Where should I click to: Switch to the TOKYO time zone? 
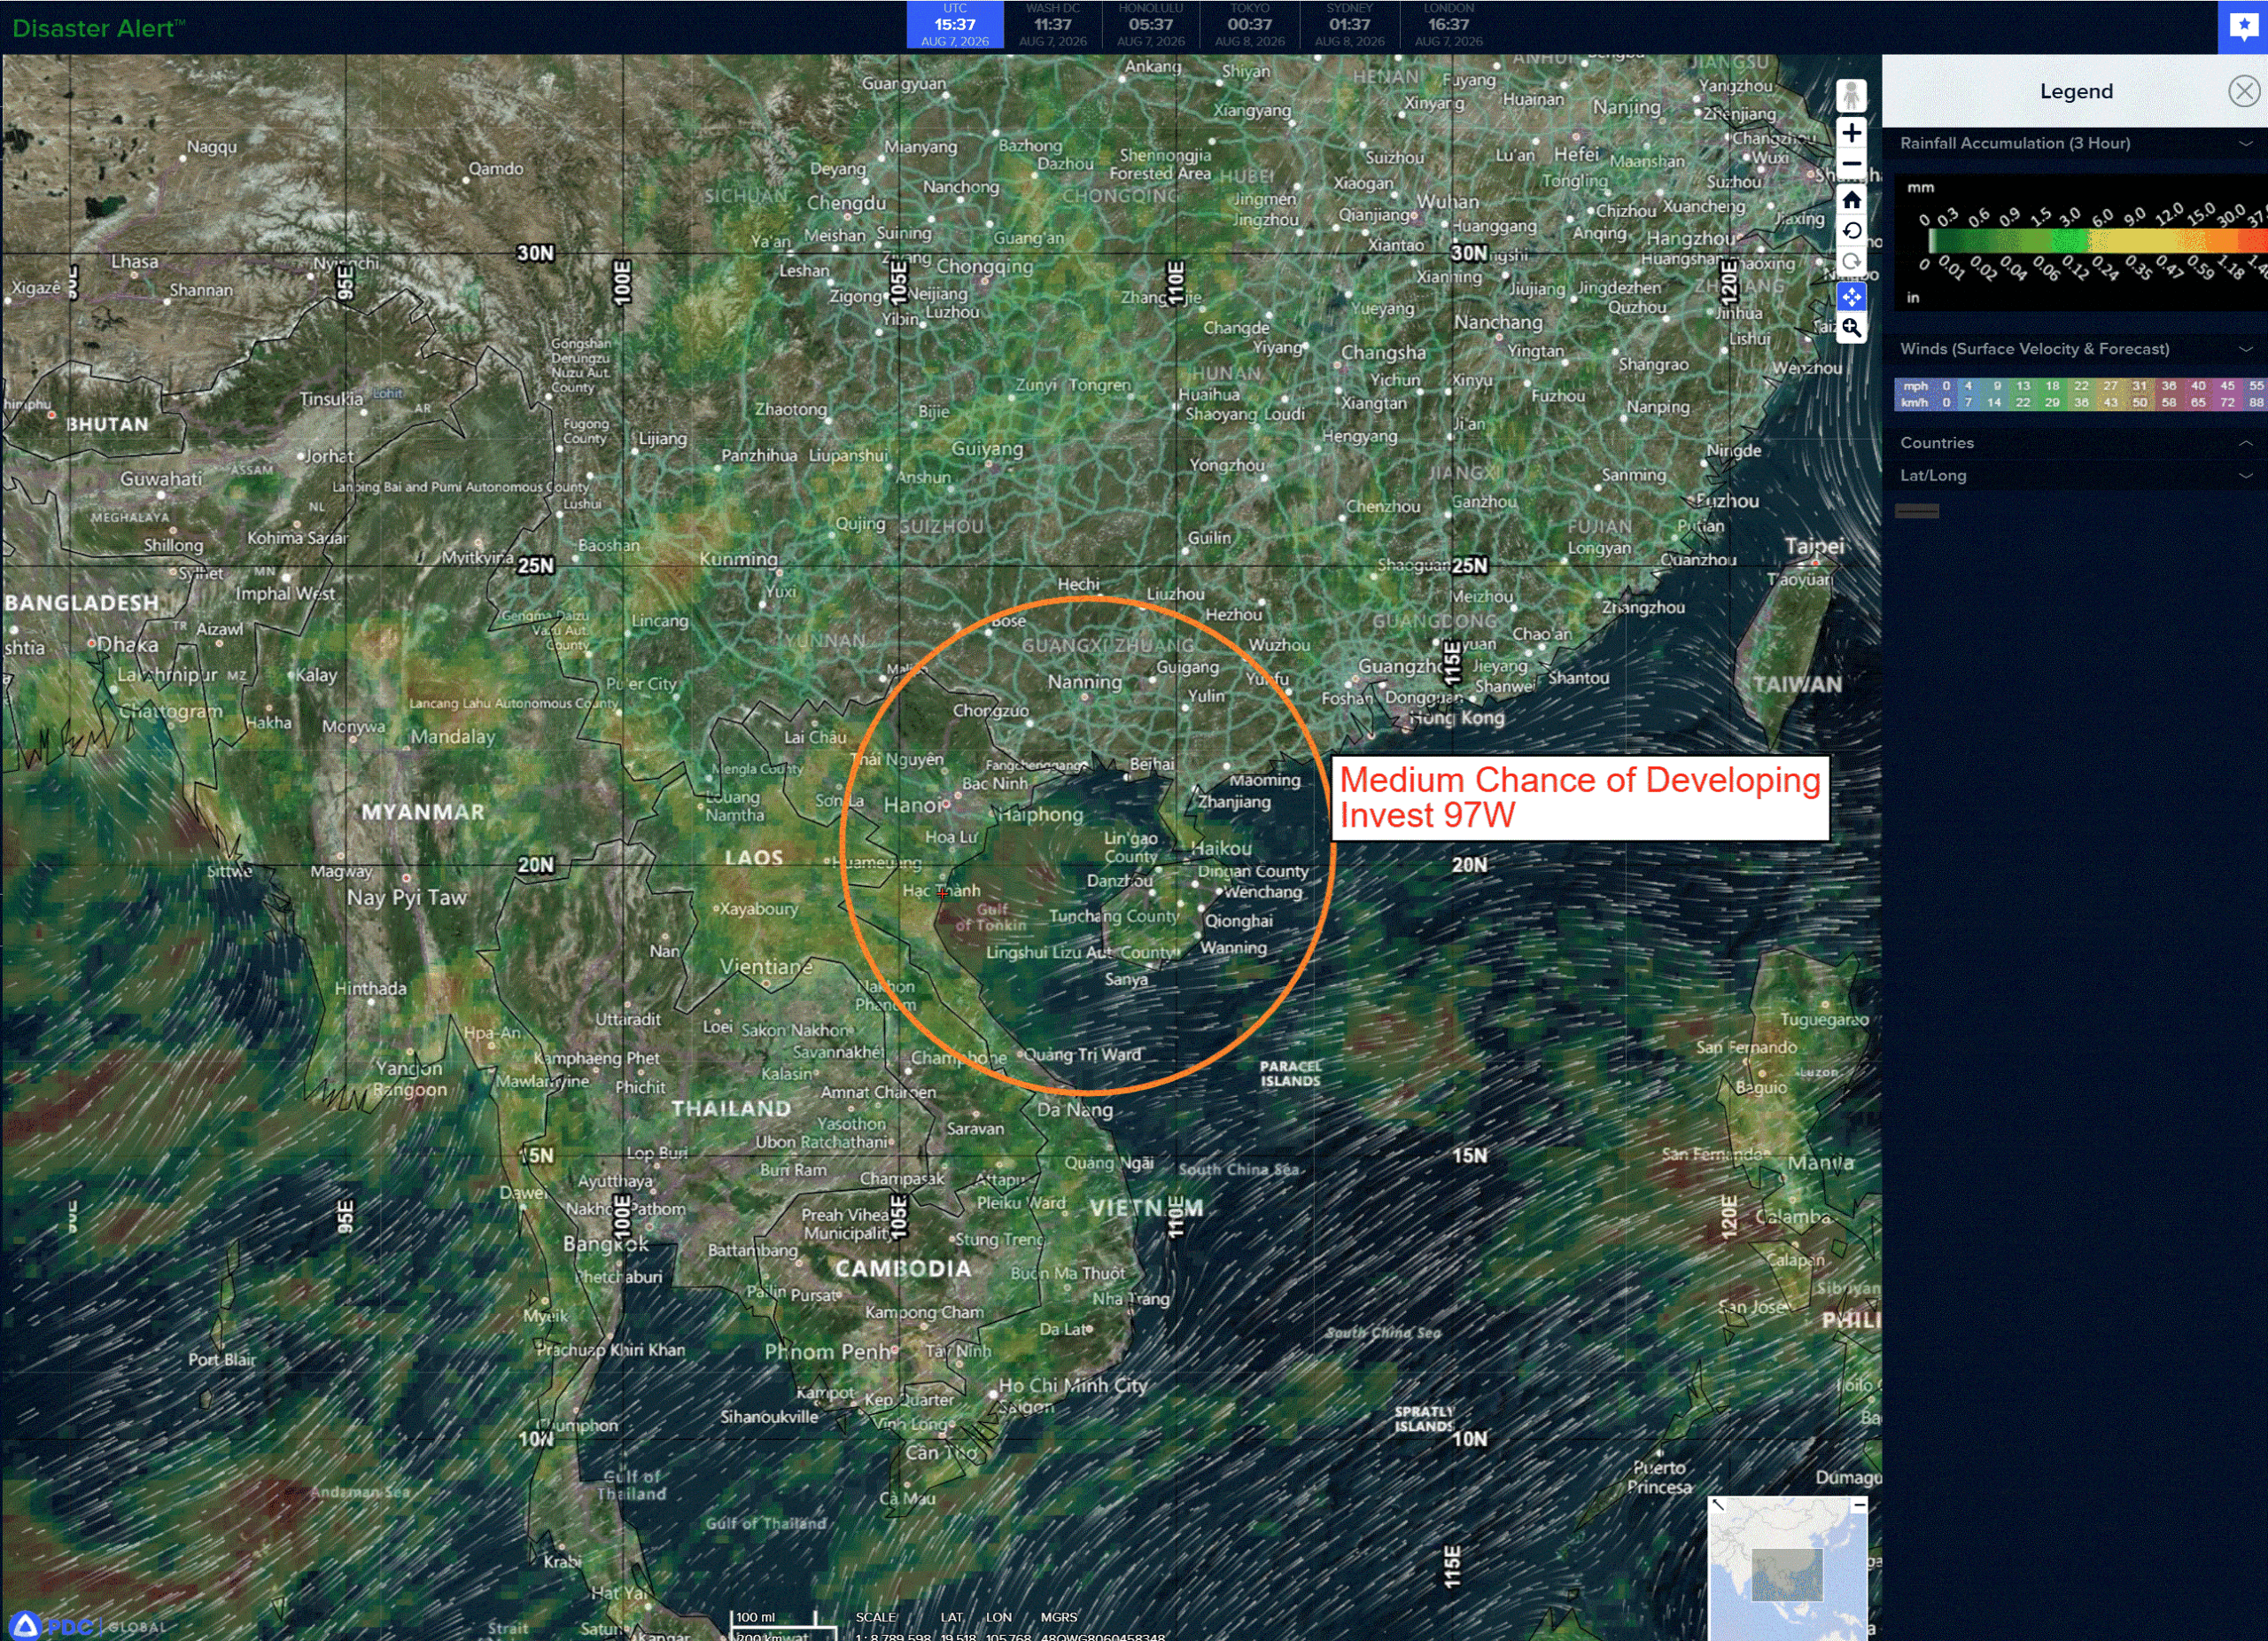tap(1249, 25)
